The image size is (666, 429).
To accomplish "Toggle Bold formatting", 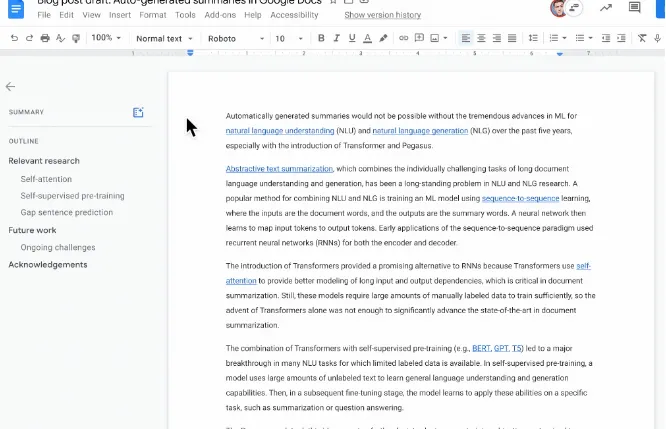I will pos(321,38).
